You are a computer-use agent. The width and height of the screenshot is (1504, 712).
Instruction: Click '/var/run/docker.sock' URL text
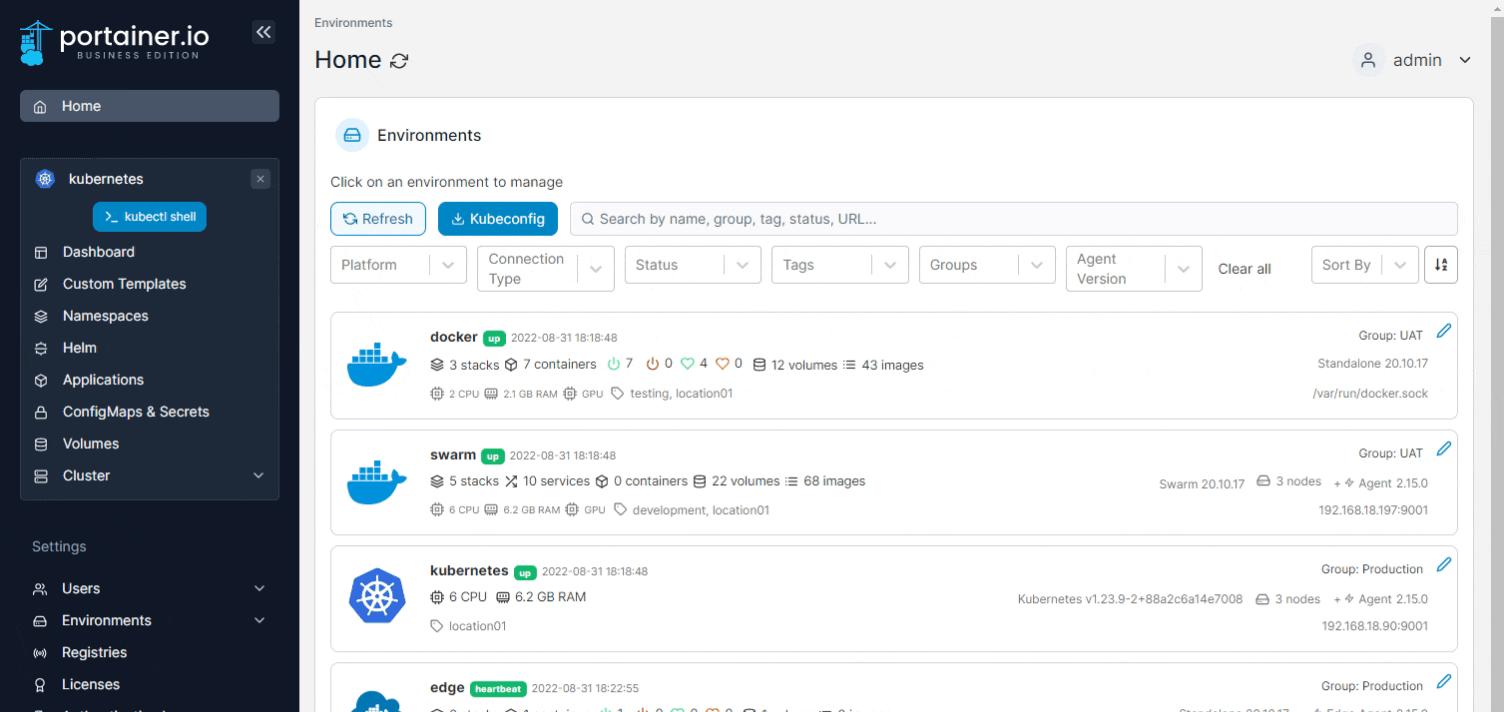pyautogui.click(x=1370, y=394)
